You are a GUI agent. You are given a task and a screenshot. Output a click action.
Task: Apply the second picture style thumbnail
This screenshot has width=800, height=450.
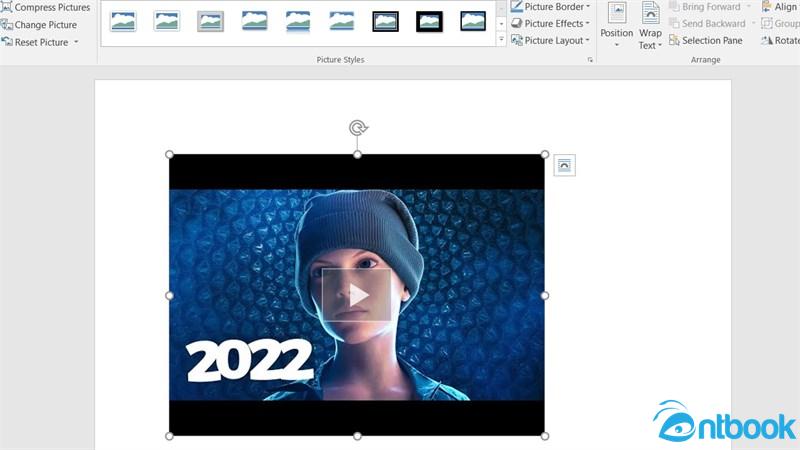(x=167, y=21)
